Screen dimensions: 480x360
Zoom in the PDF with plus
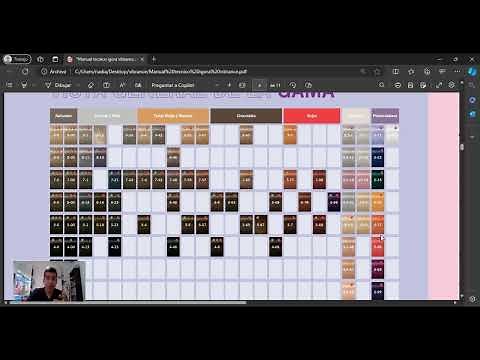(229, 85)
